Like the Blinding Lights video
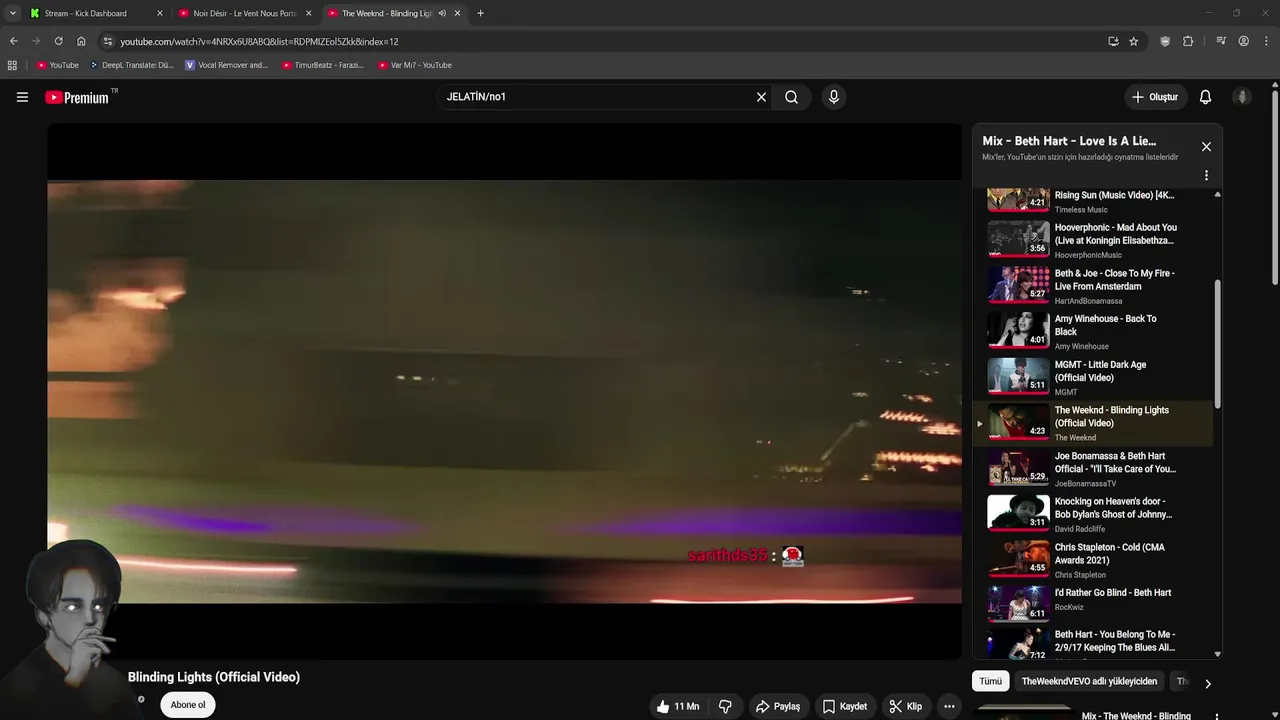 [677, 706]
